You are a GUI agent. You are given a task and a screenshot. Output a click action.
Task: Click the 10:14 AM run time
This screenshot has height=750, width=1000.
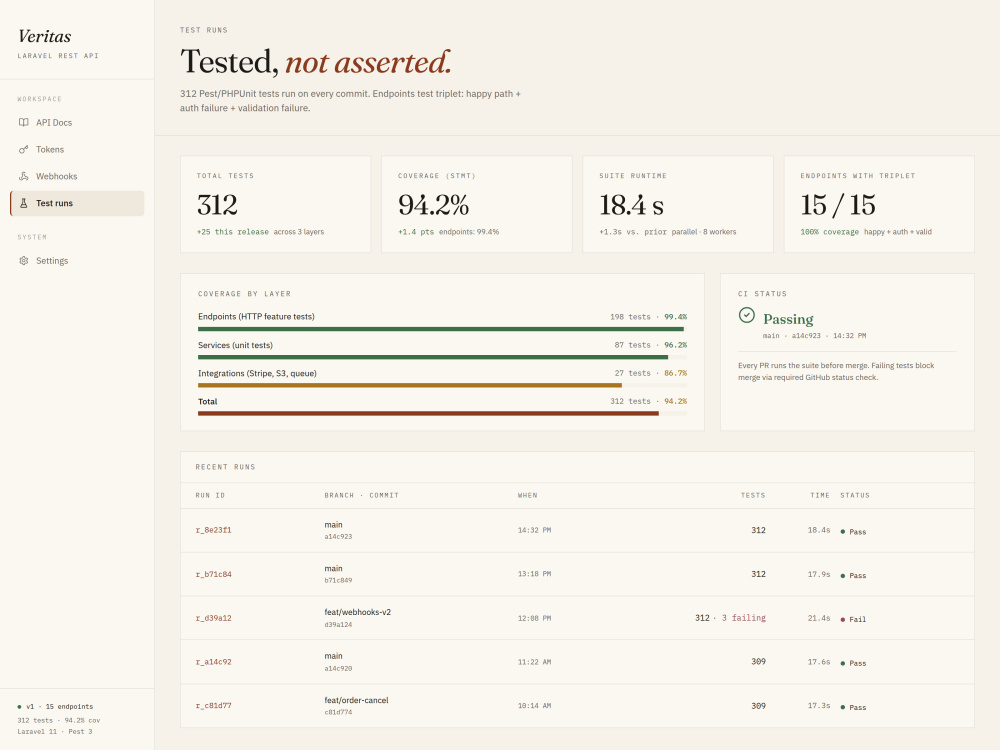point(534,705)
